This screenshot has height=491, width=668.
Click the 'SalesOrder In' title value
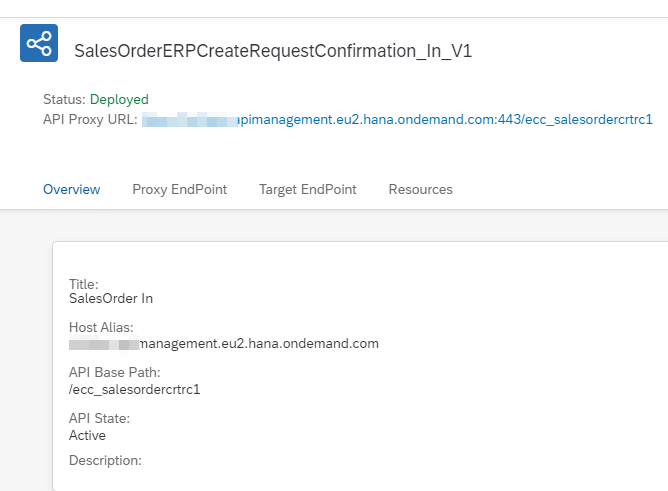click(110, 298)
